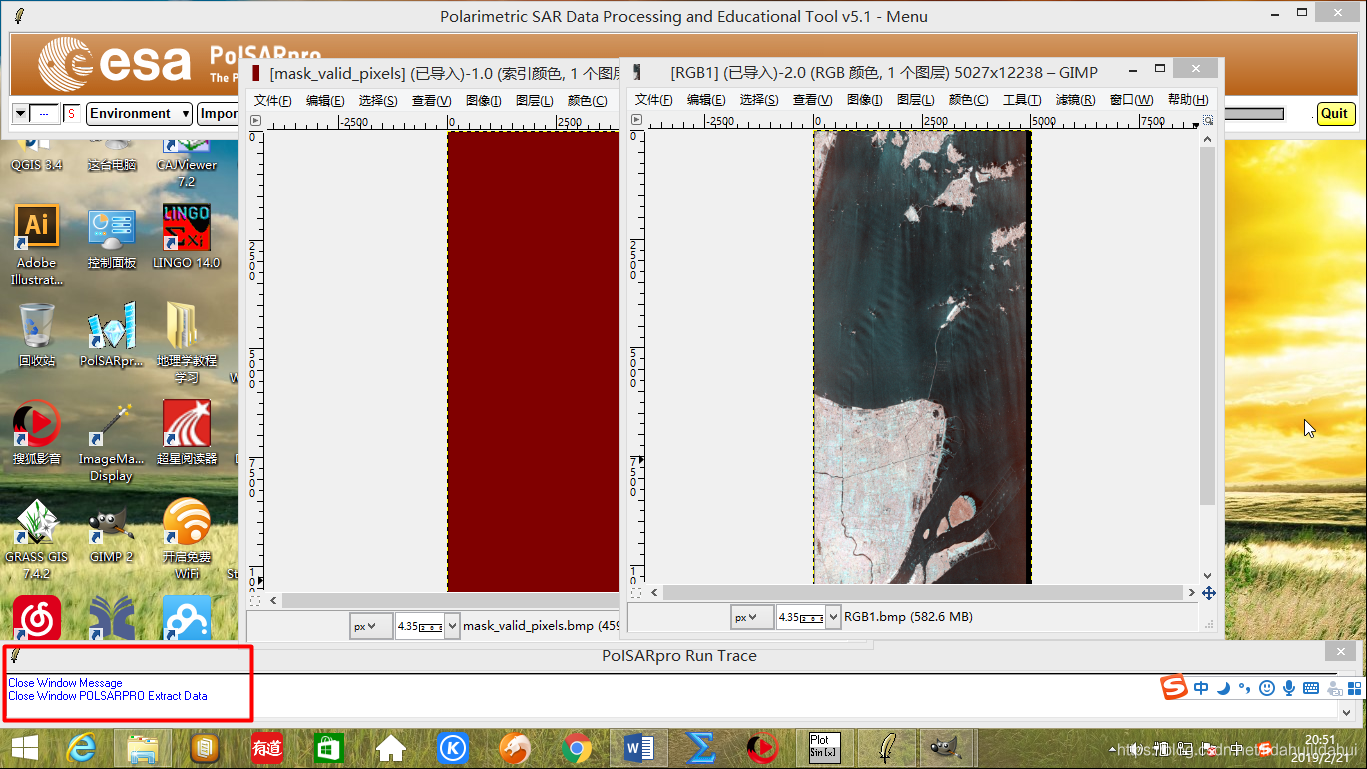Open 图层(L) menu in mask_valid_pixels window
Image resolution: width=1367 pixels, height=769 pixels.
[x=534, y=101]
